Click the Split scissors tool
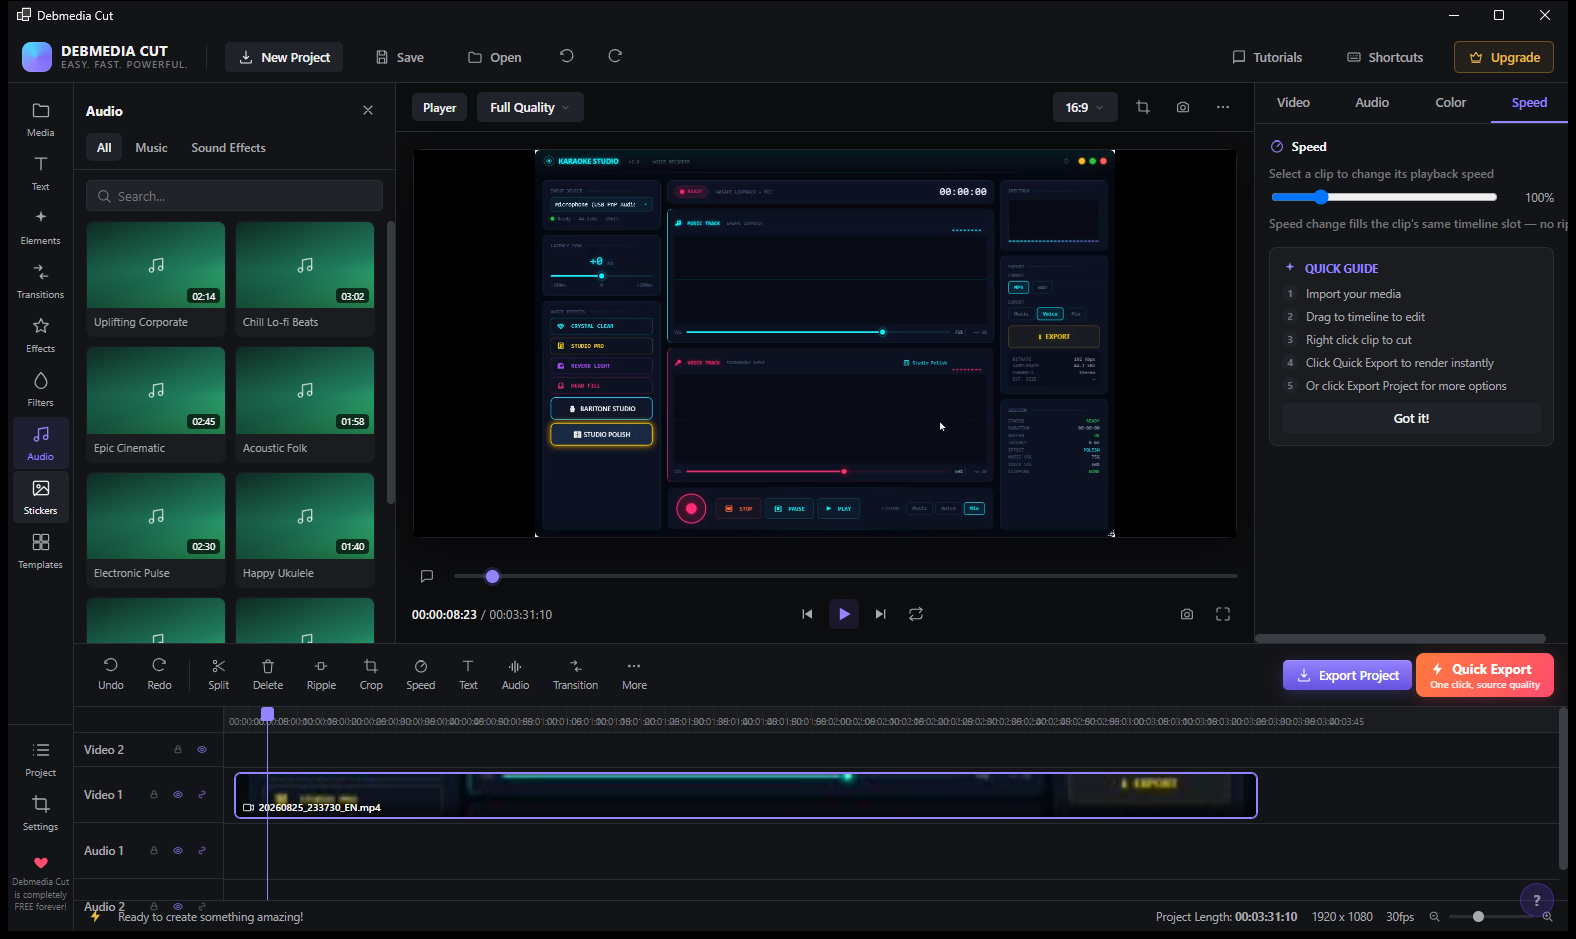This screenshot has height=939, width=1576. point(218,674)
